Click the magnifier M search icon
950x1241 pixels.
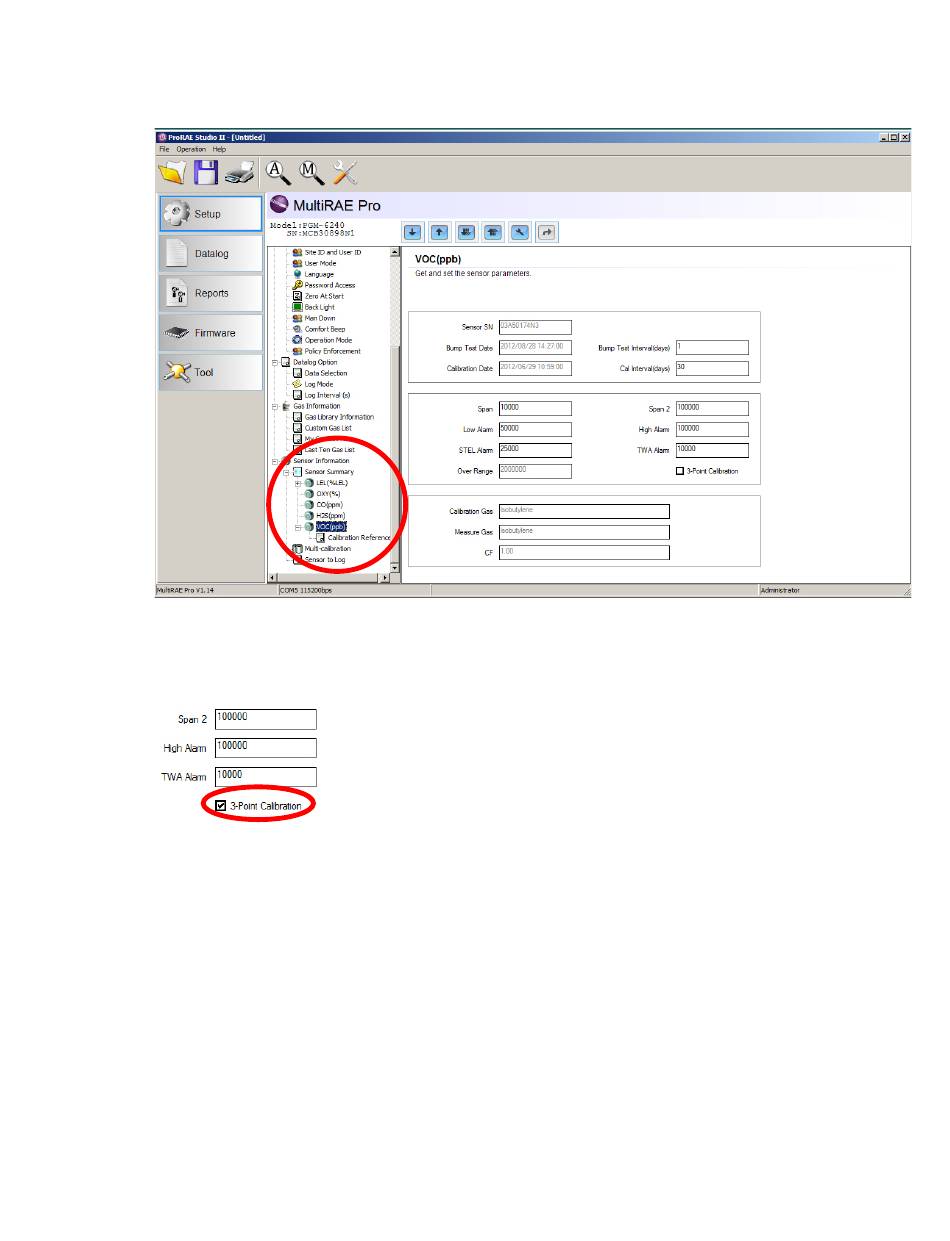(x=313, y=173)
